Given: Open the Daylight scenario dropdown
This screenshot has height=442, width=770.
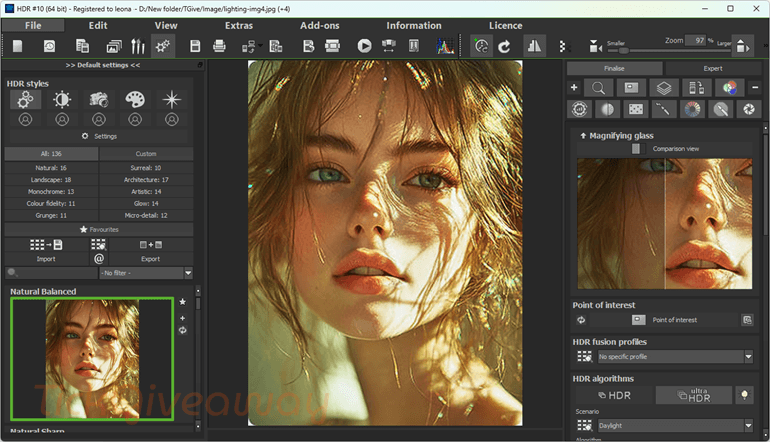Looking at the screenshot, I should (x=675, y=425).
